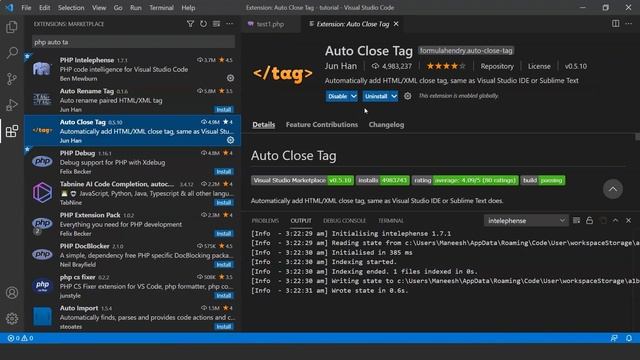Show errors and warnings in status bar
Image resolution: width=640 pixels, height=360 pixels.
click(x=20, y=338)
